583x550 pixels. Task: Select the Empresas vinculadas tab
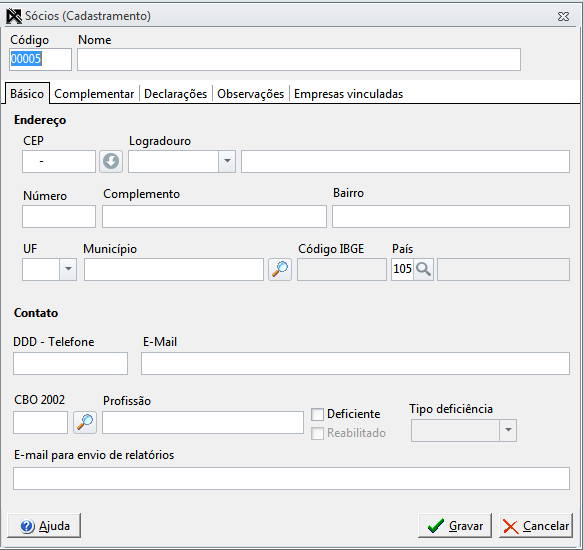click(348, 94)
